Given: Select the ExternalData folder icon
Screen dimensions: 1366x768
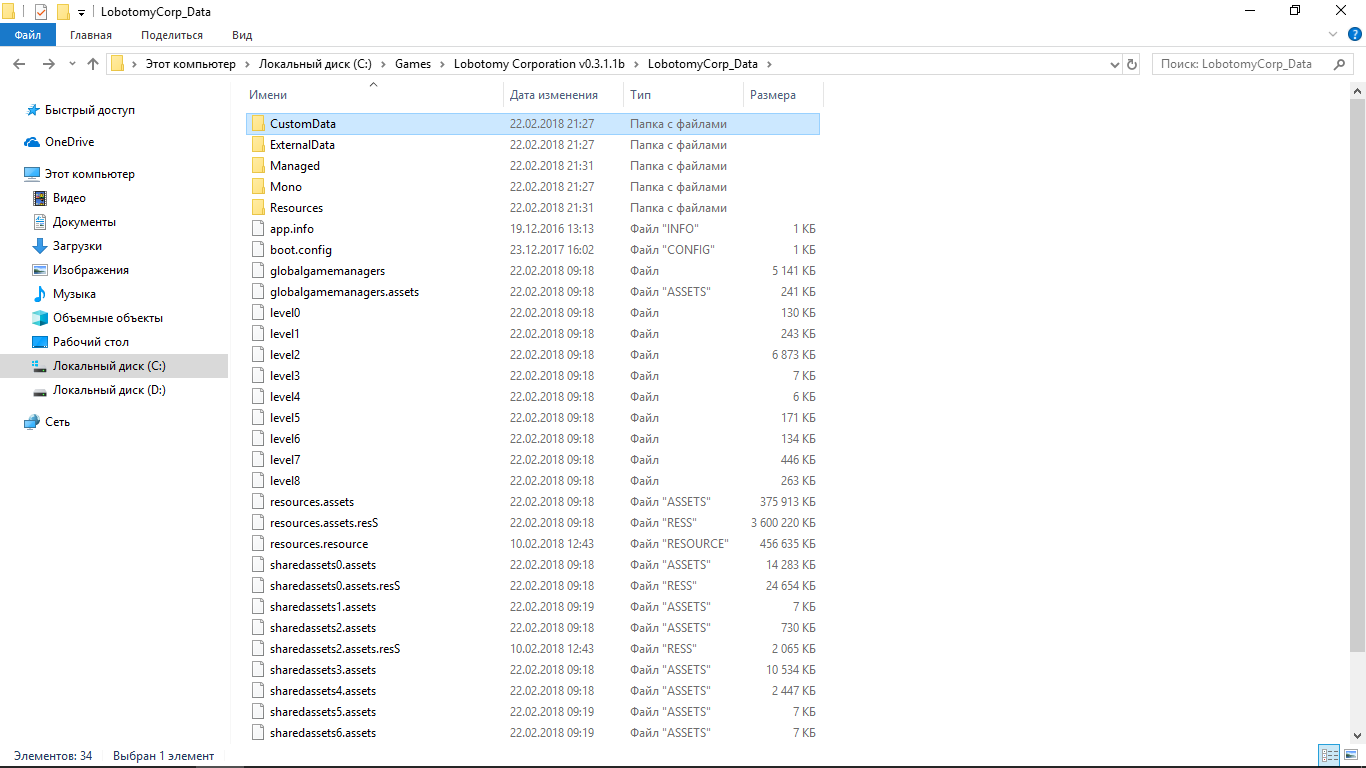Looking at the screenshot, I should click(258, 145).
